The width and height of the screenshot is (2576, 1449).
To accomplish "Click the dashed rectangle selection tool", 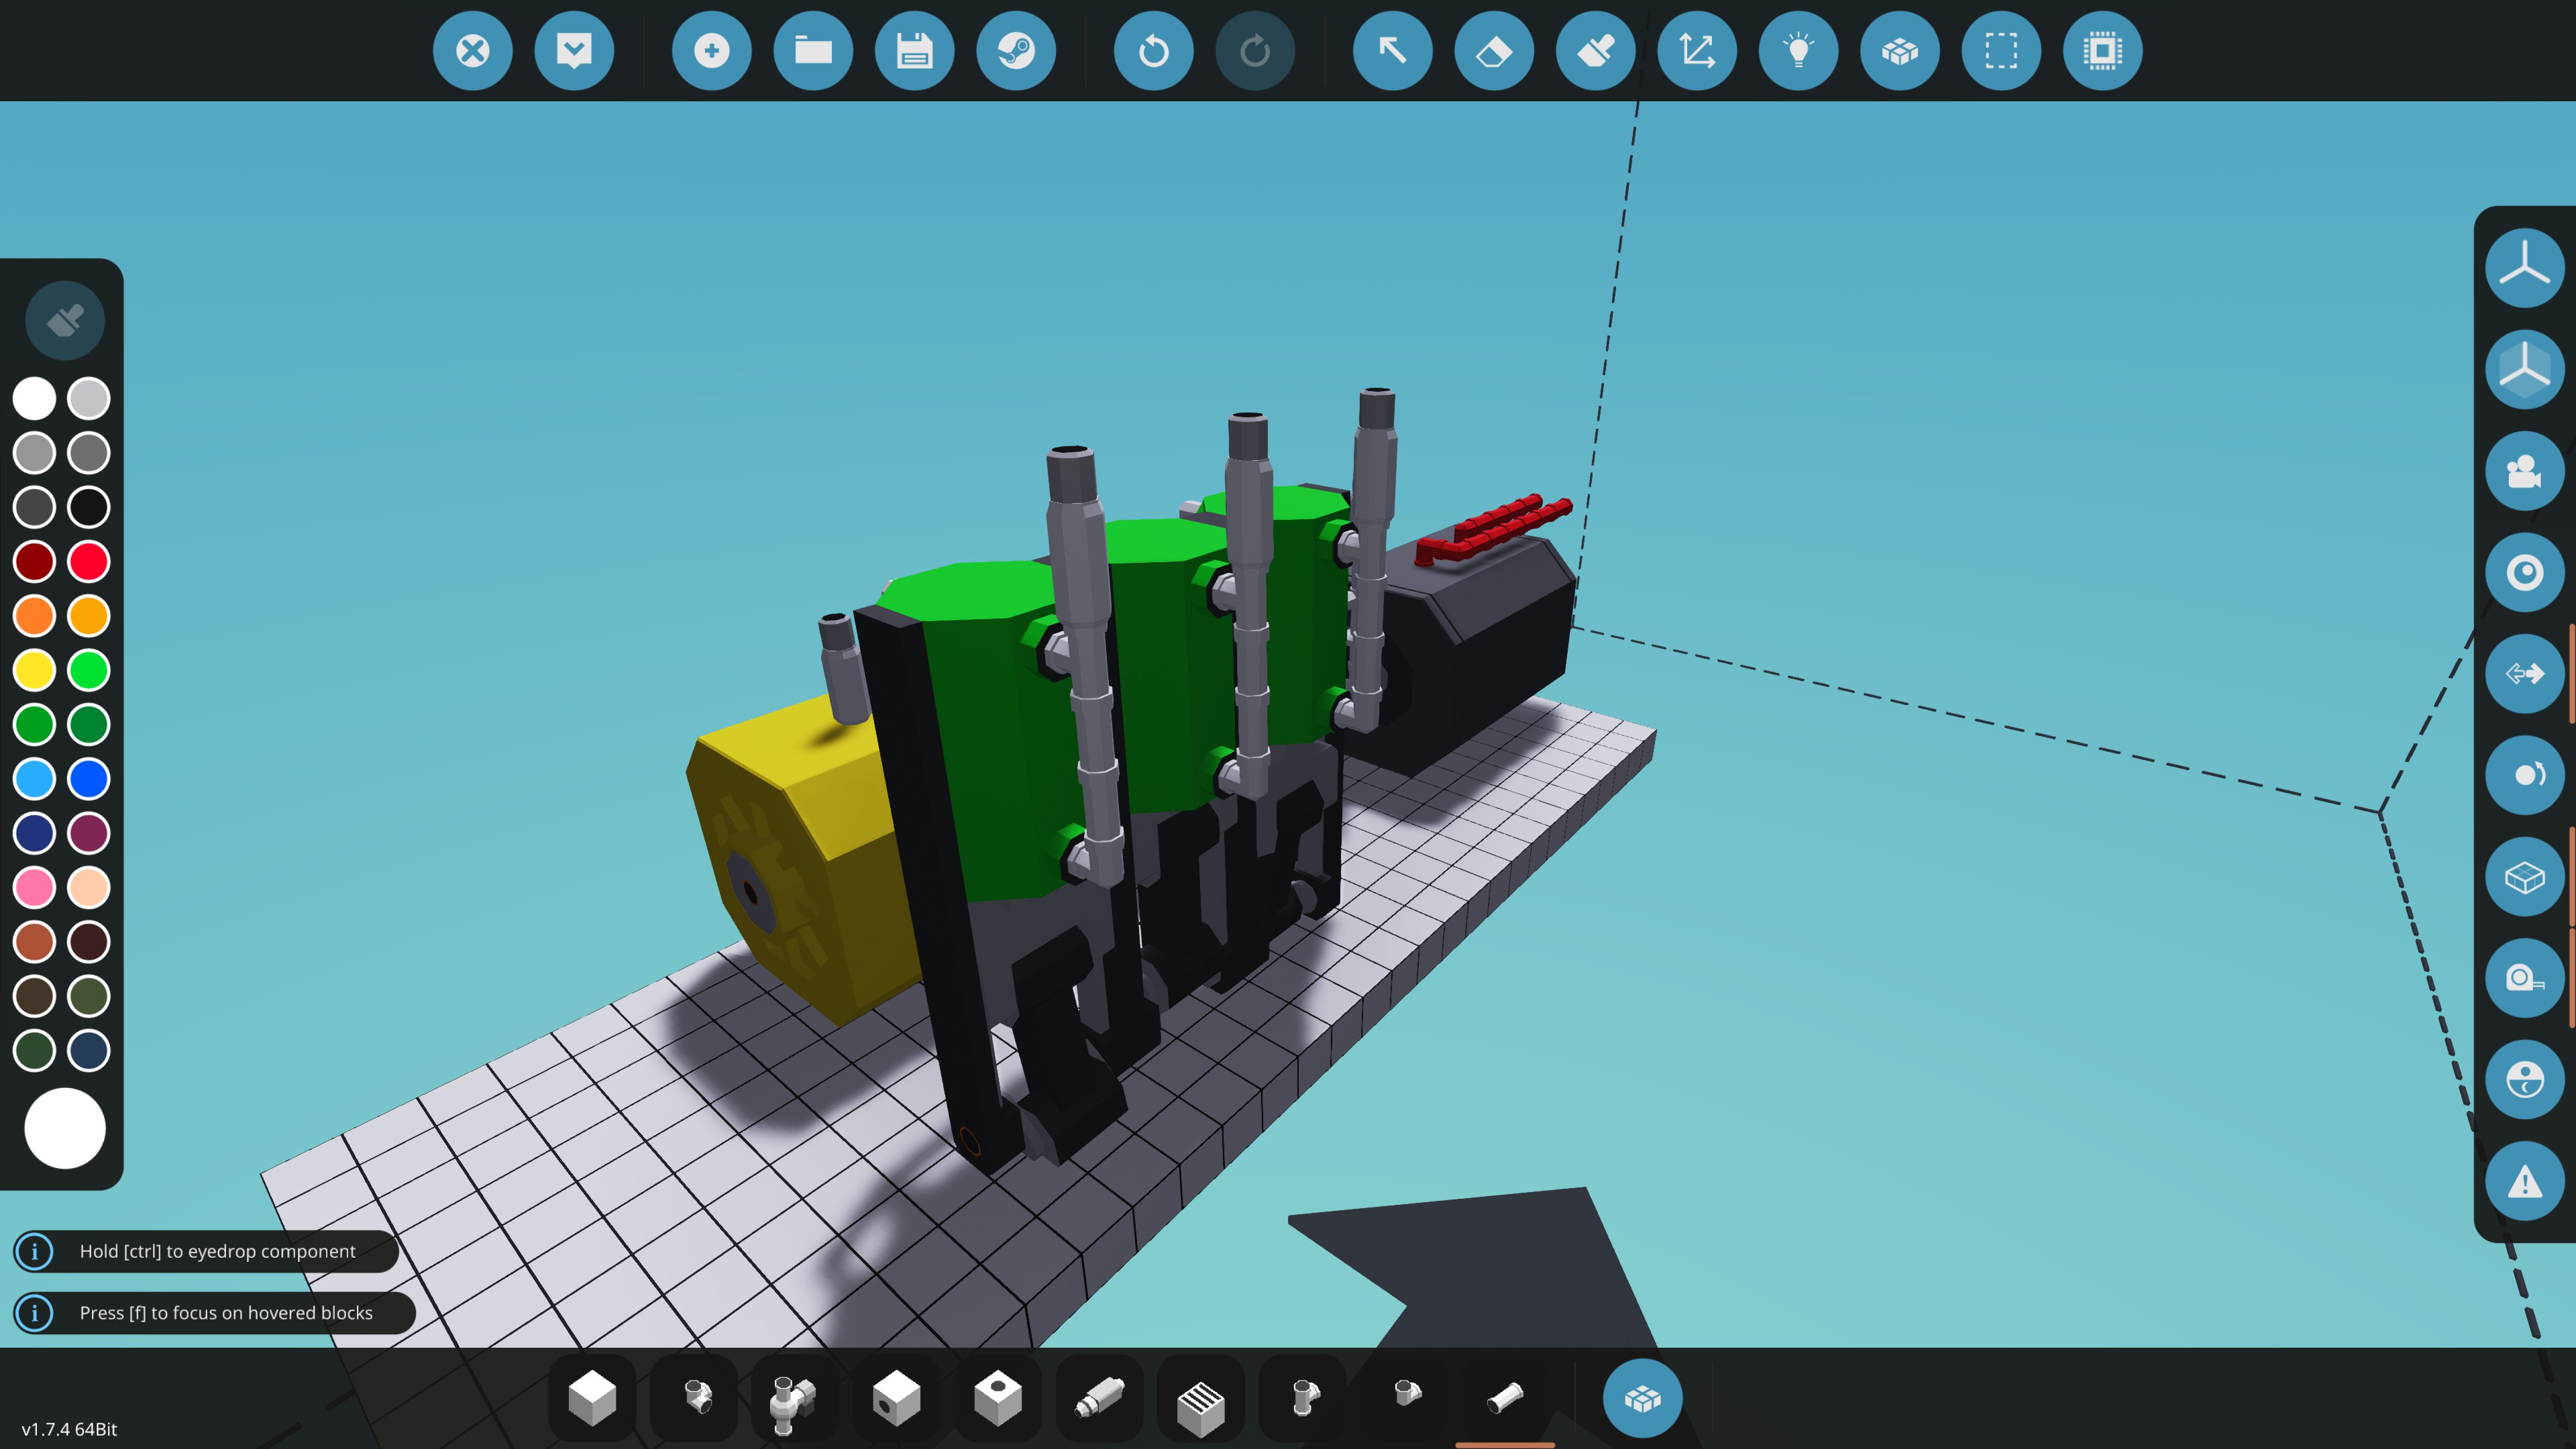I will [x=2000, y=51].
